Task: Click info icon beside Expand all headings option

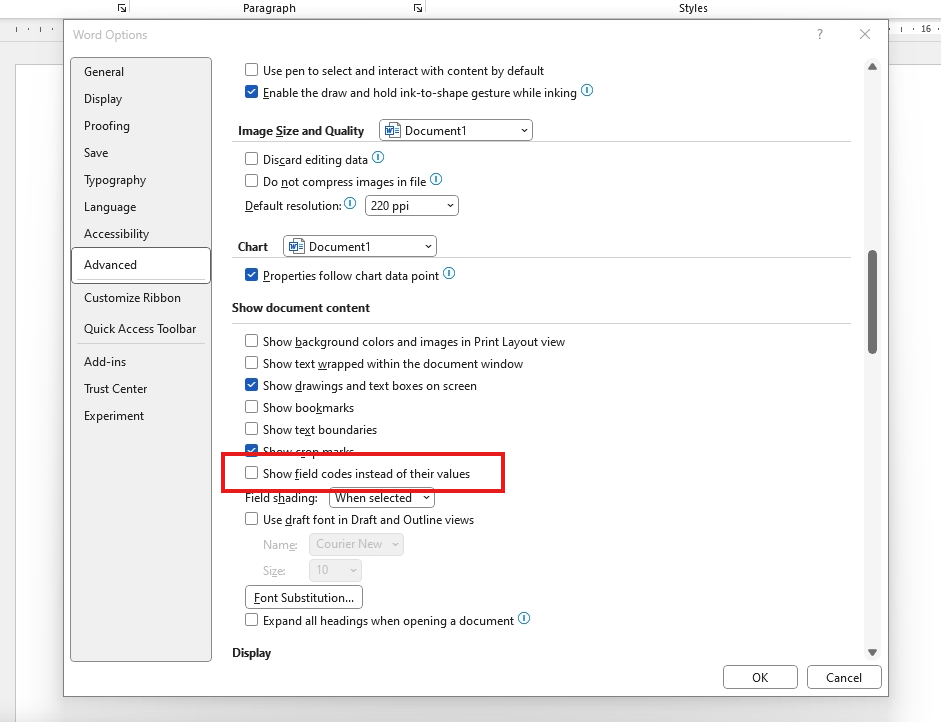Action: [x=524, y=619]
